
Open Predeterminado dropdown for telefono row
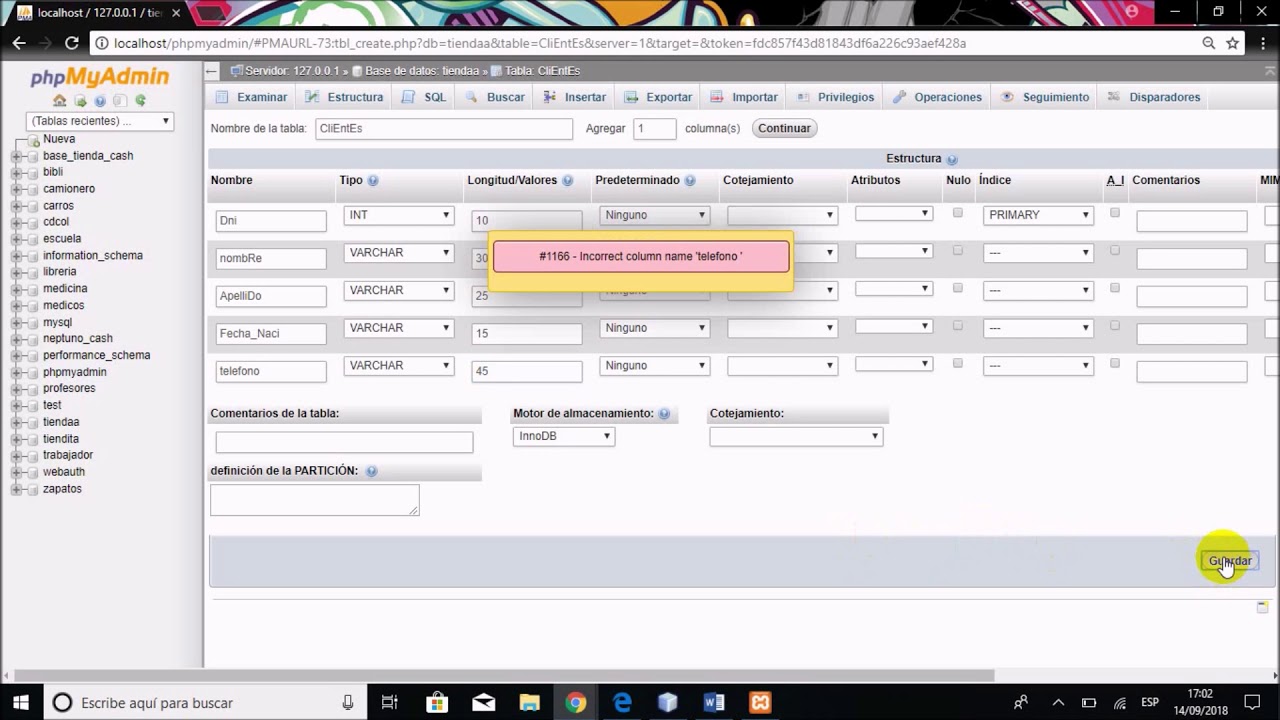pyautogui.click(x=654, y=366)
